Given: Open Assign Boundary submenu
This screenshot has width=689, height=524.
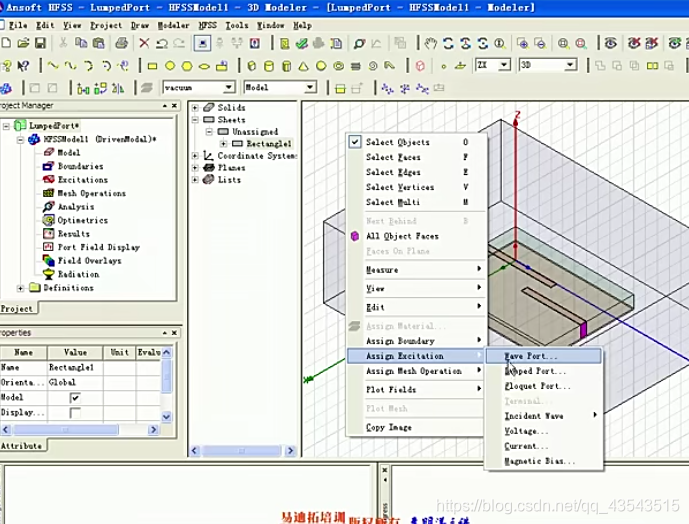Looking at the screenshot, I should 415,341.
